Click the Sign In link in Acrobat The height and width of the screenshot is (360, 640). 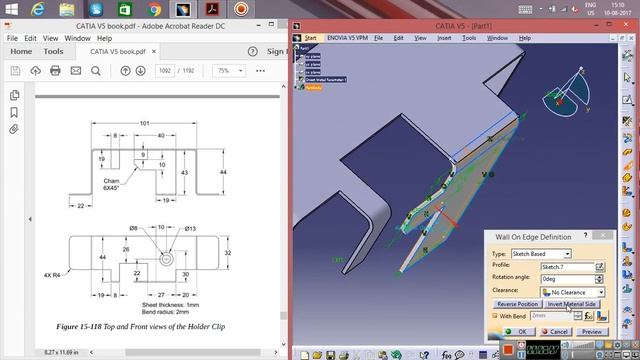(277, 51)
